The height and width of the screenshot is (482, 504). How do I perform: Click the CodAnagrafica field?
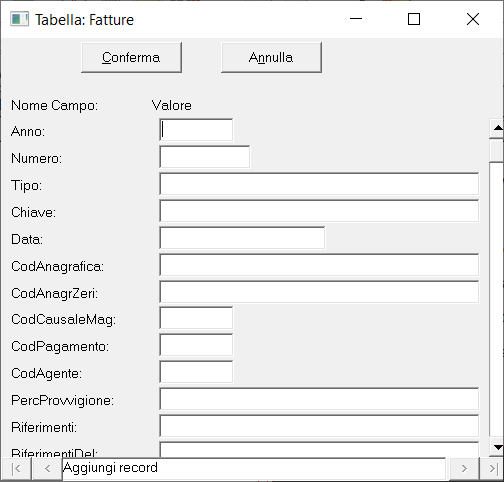319,265
